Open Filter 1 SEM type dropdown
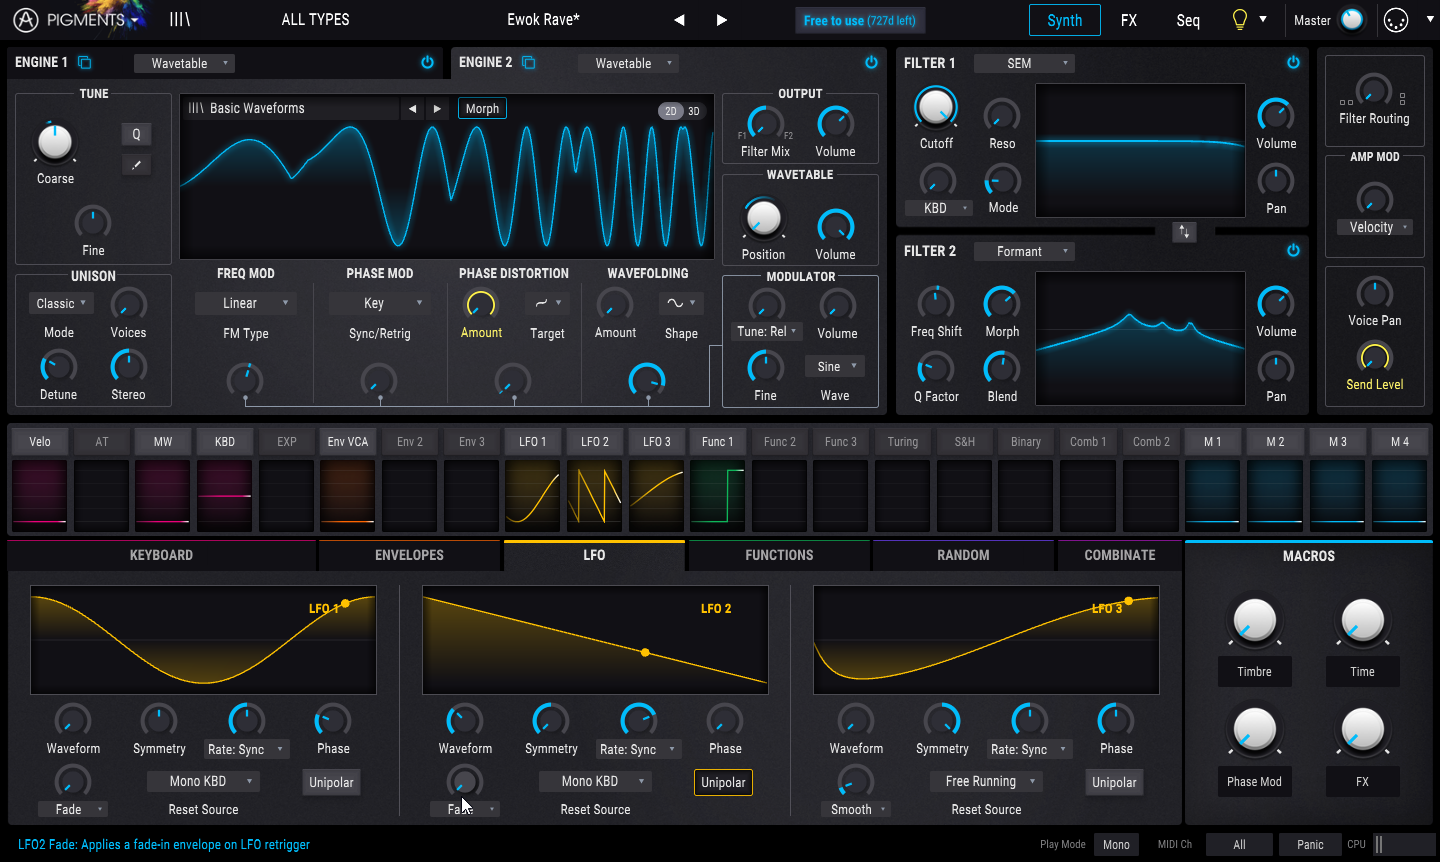 click(1024, 63)
